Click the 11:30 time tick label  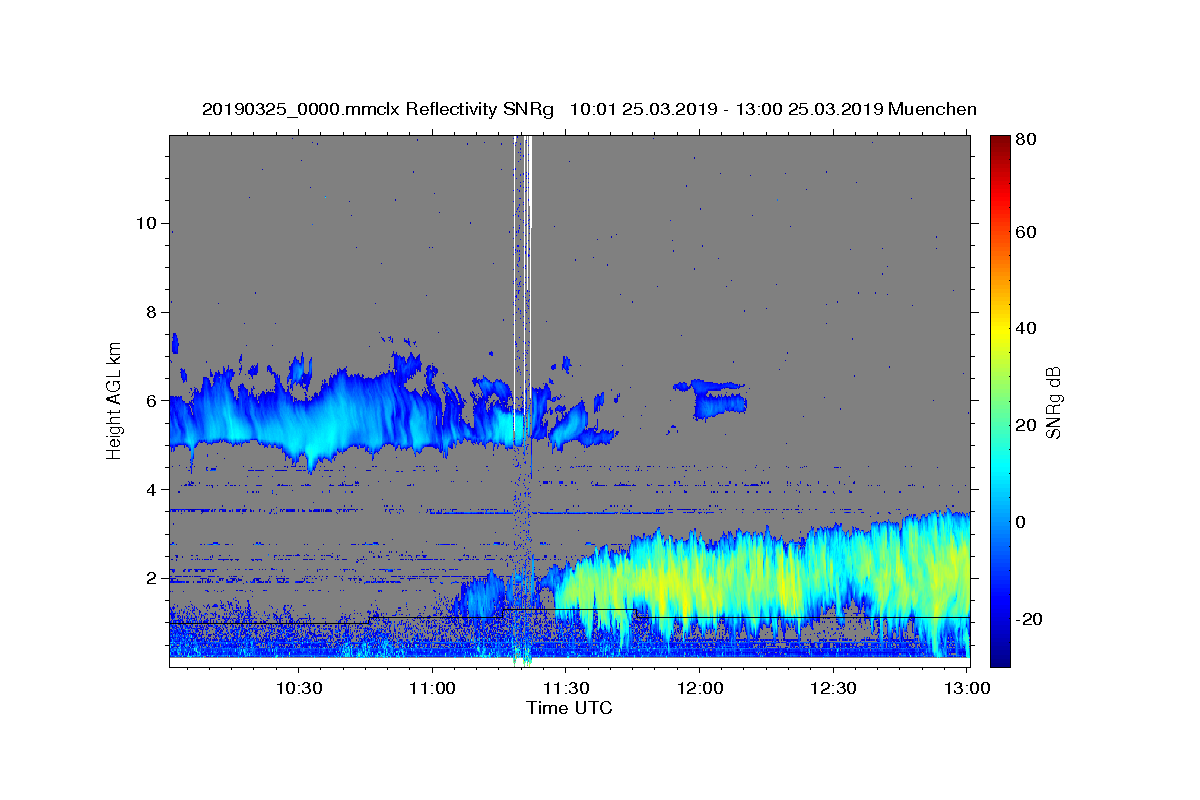[566, 688]
